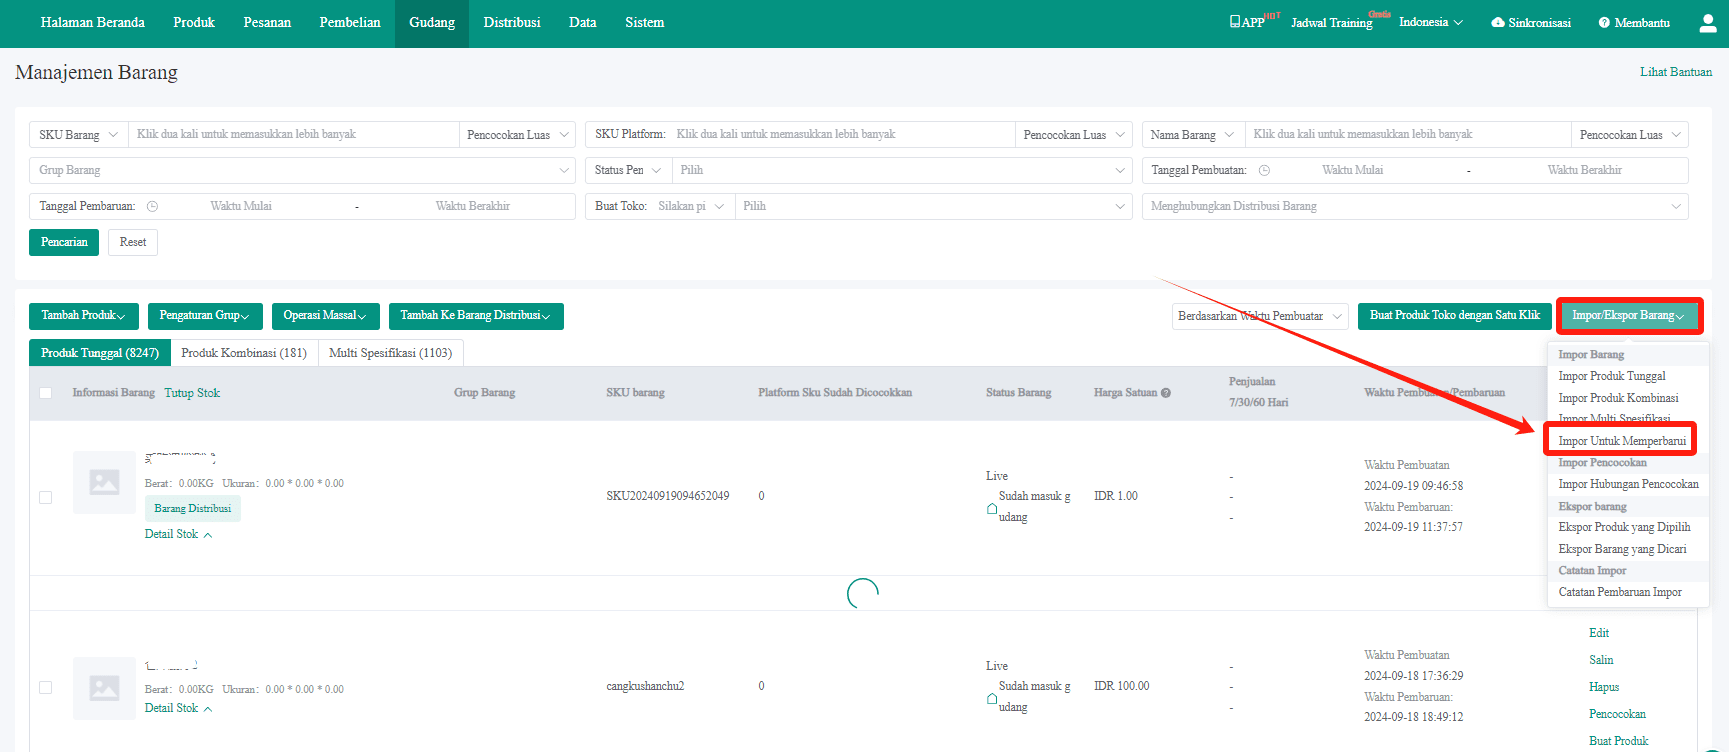This screenshot has height=752, width=1729.
Task: Click SKU Barang search input field
Action: 294,134
